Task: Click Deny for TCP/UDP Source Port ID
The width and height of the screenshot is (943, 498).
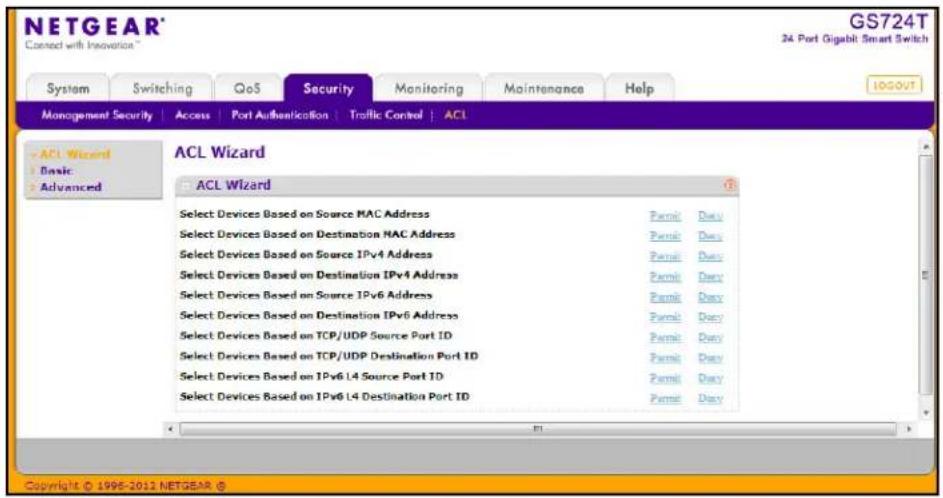Action: pyautogui.click(x=710, y=337)
